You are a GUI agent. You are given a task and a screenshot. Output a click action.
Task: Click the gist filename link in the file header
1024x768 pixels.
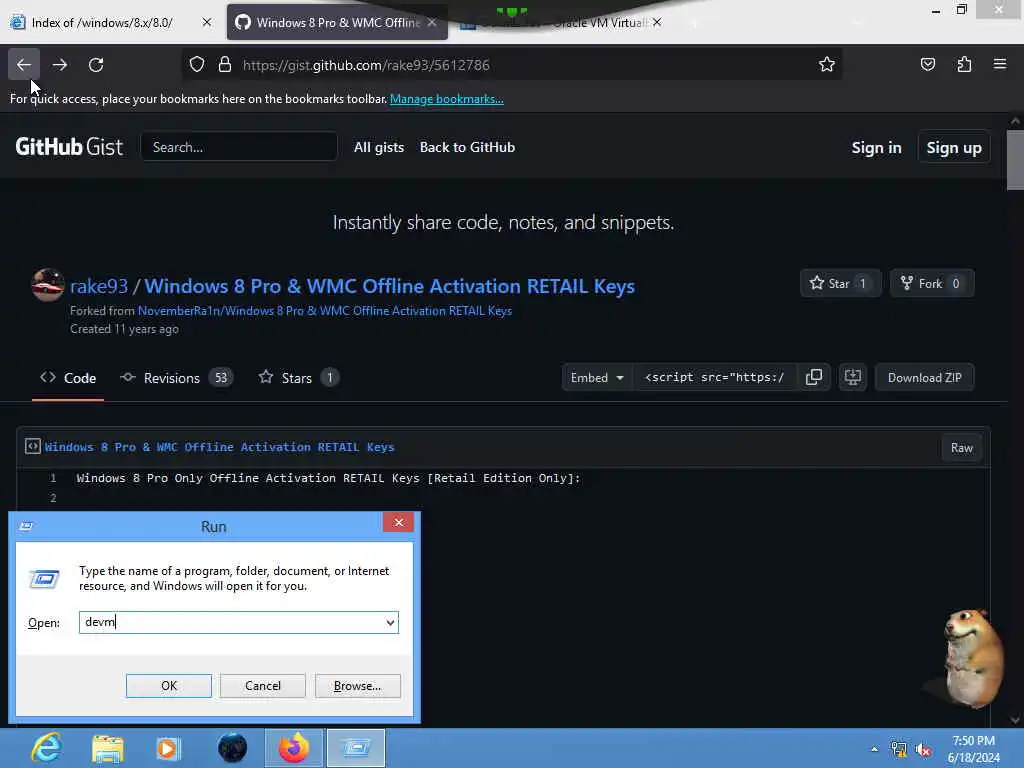[219, 447]
